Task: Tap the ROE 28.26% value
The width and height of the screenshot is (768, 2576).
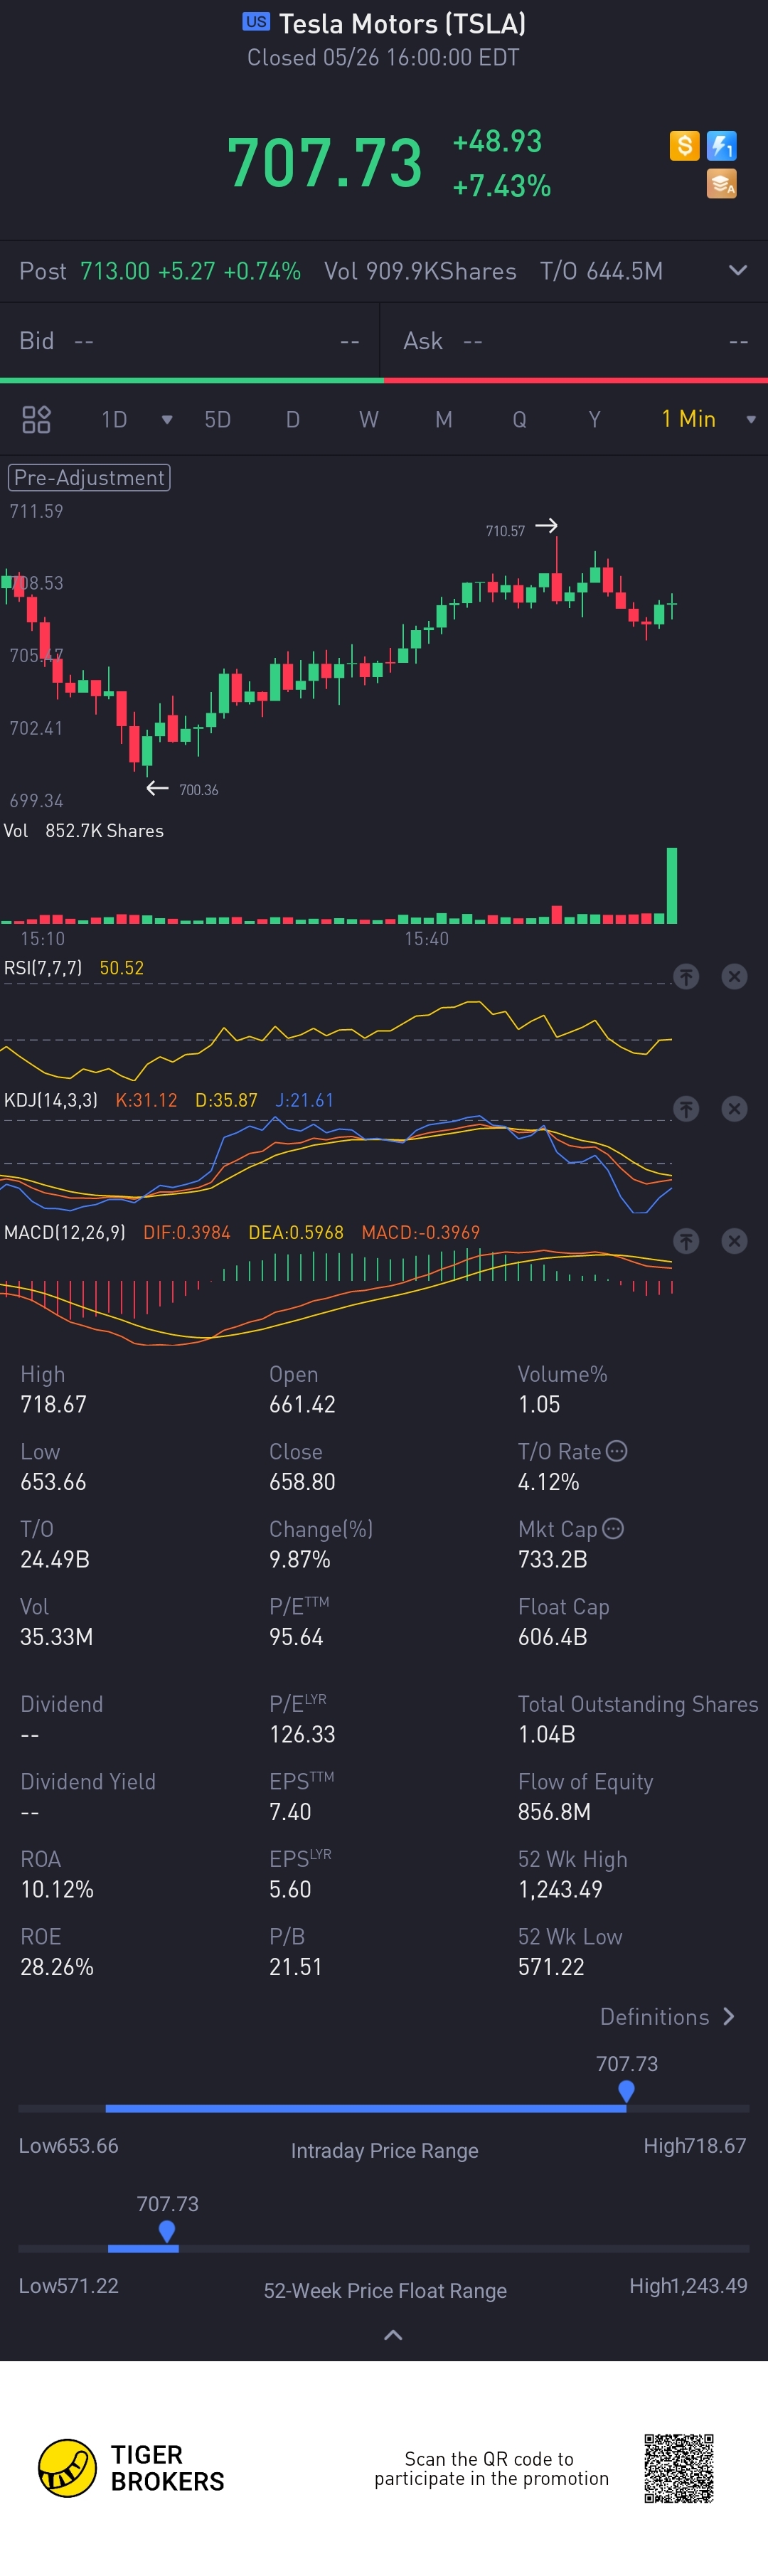Action: [x=57, y=1966]
